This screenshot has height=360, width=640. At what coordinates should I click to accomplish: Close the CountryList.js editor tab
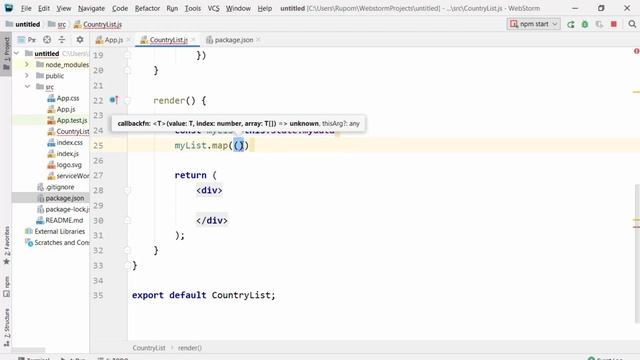193,40
